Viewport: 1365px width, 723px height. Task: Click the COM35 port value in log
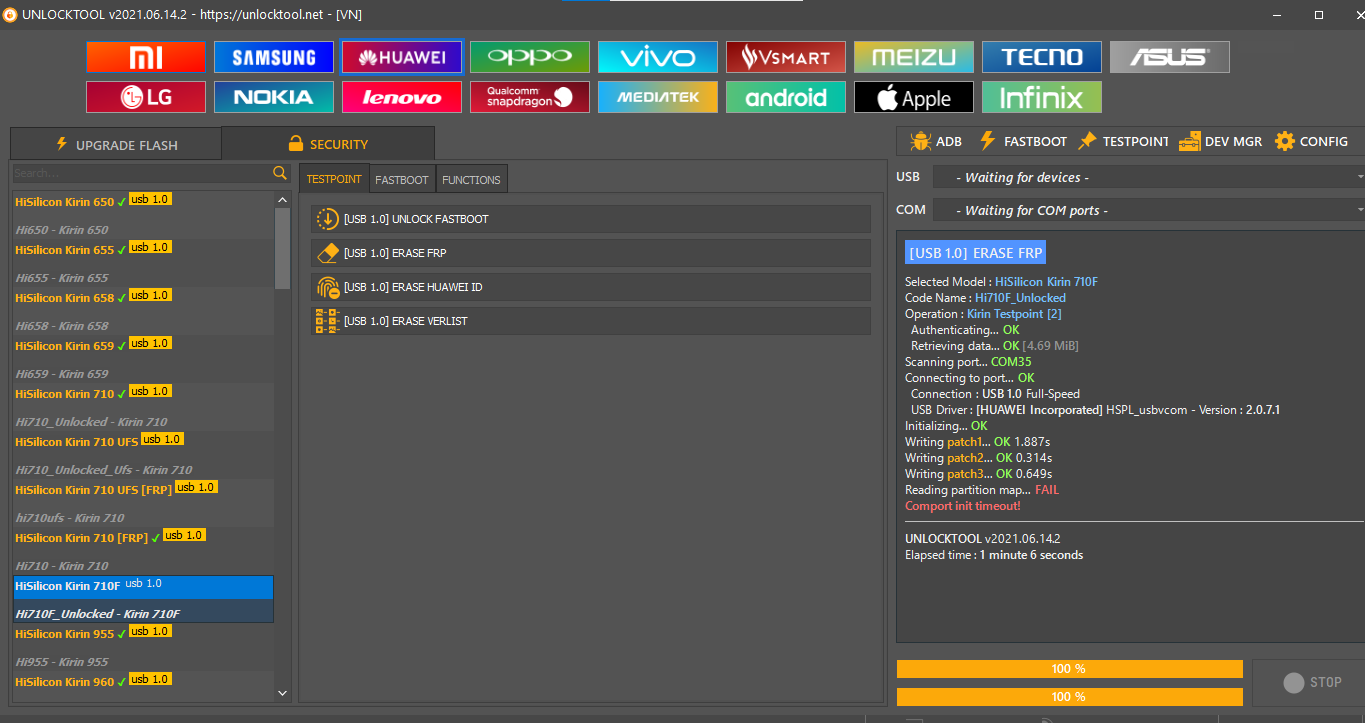(x=1011, y=362)
